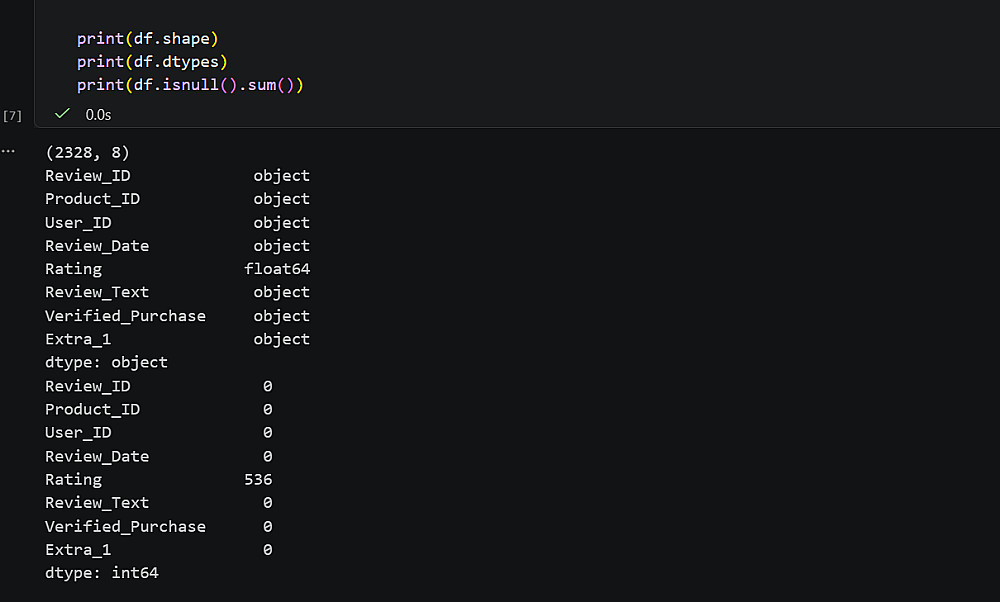The image size is (1000, 602).
Task: Place cursor in print(df.shape) code line
Action: [x=147, y=39]
